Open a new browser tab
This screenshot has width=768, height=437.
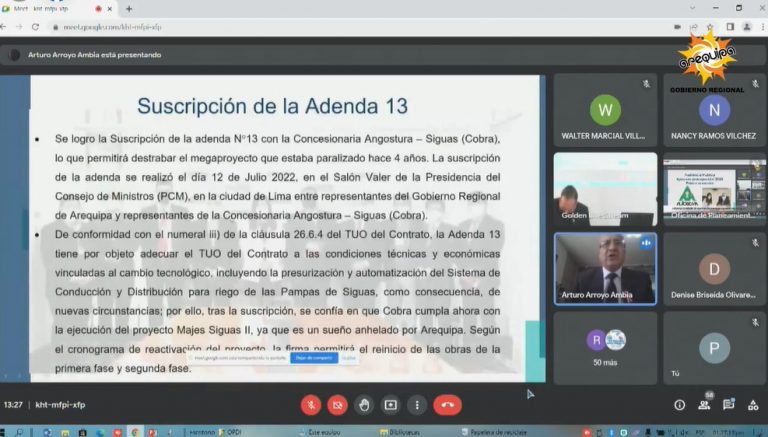[x=129, y=9]
